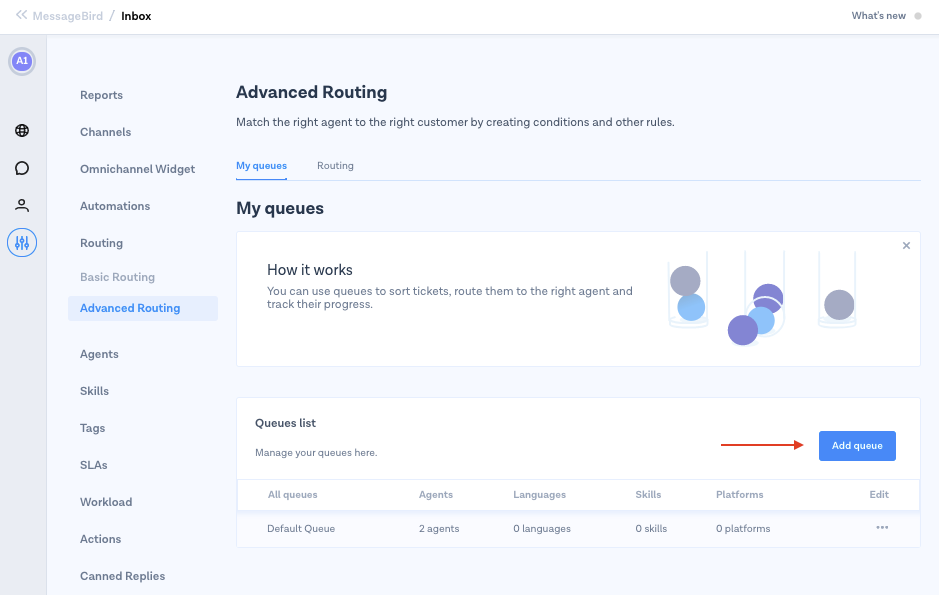Image resolution: width=939 pixels, height=595 pixels.
Task: Open the chat bubble conversations icon
Action: [22, 168]
